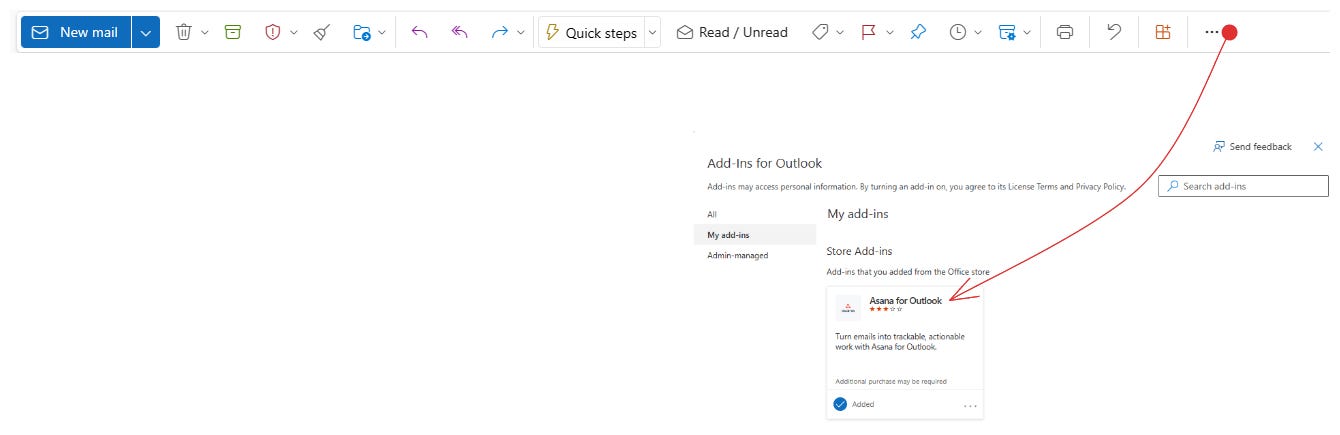This screenshot has width=1340, height=435.
Task: Click the Asana for Outlook title
Action: pyautogui.click(x=906, y=300)
